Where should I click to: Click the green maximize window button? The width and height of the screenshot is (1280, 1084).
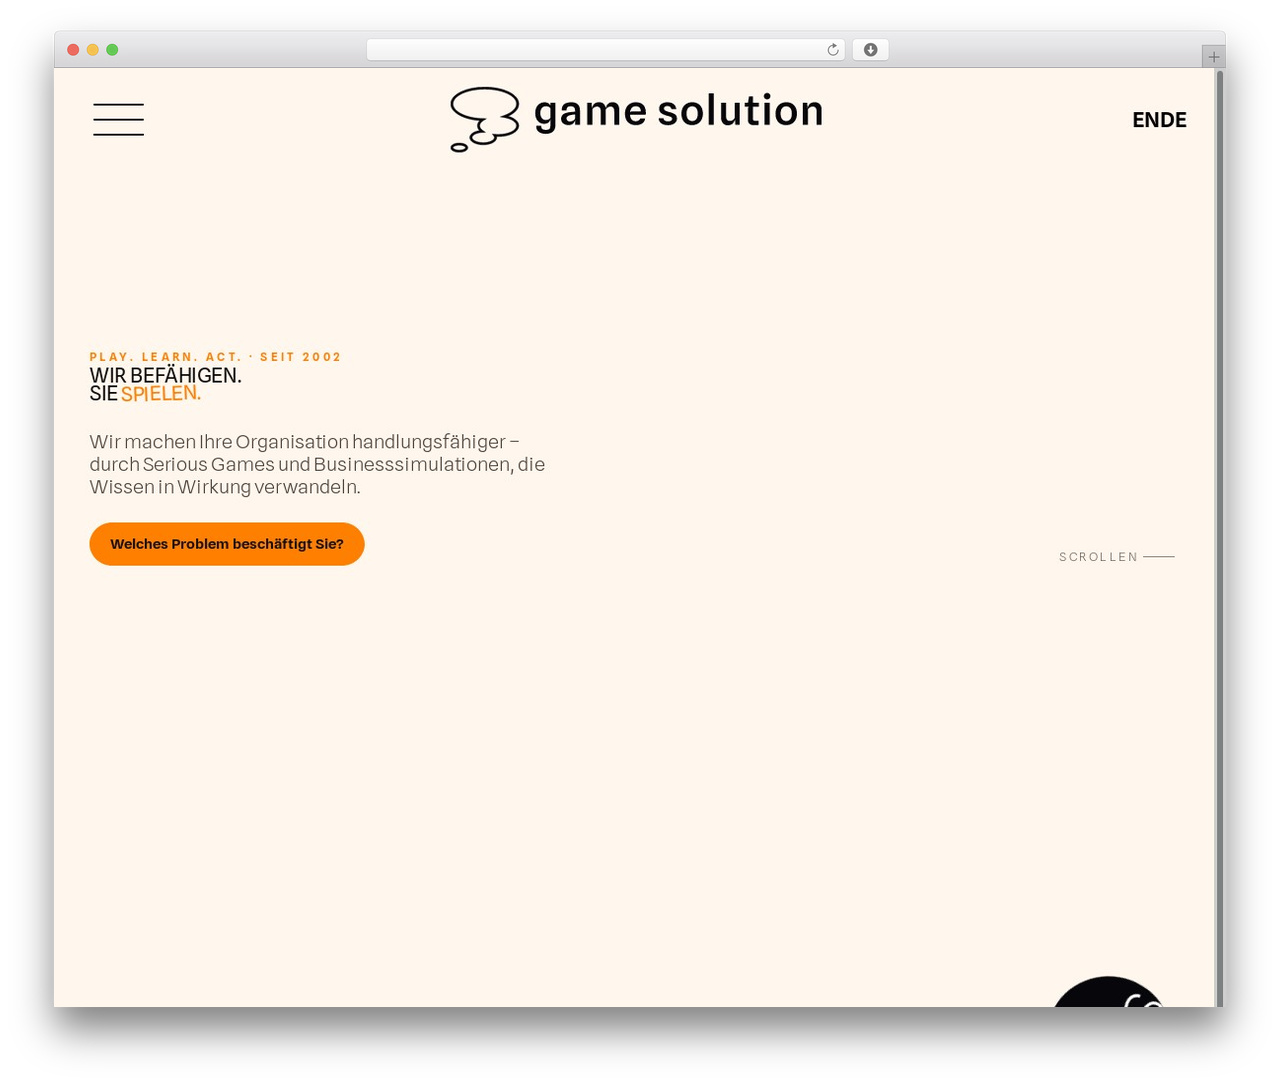(x=112, y=50)
